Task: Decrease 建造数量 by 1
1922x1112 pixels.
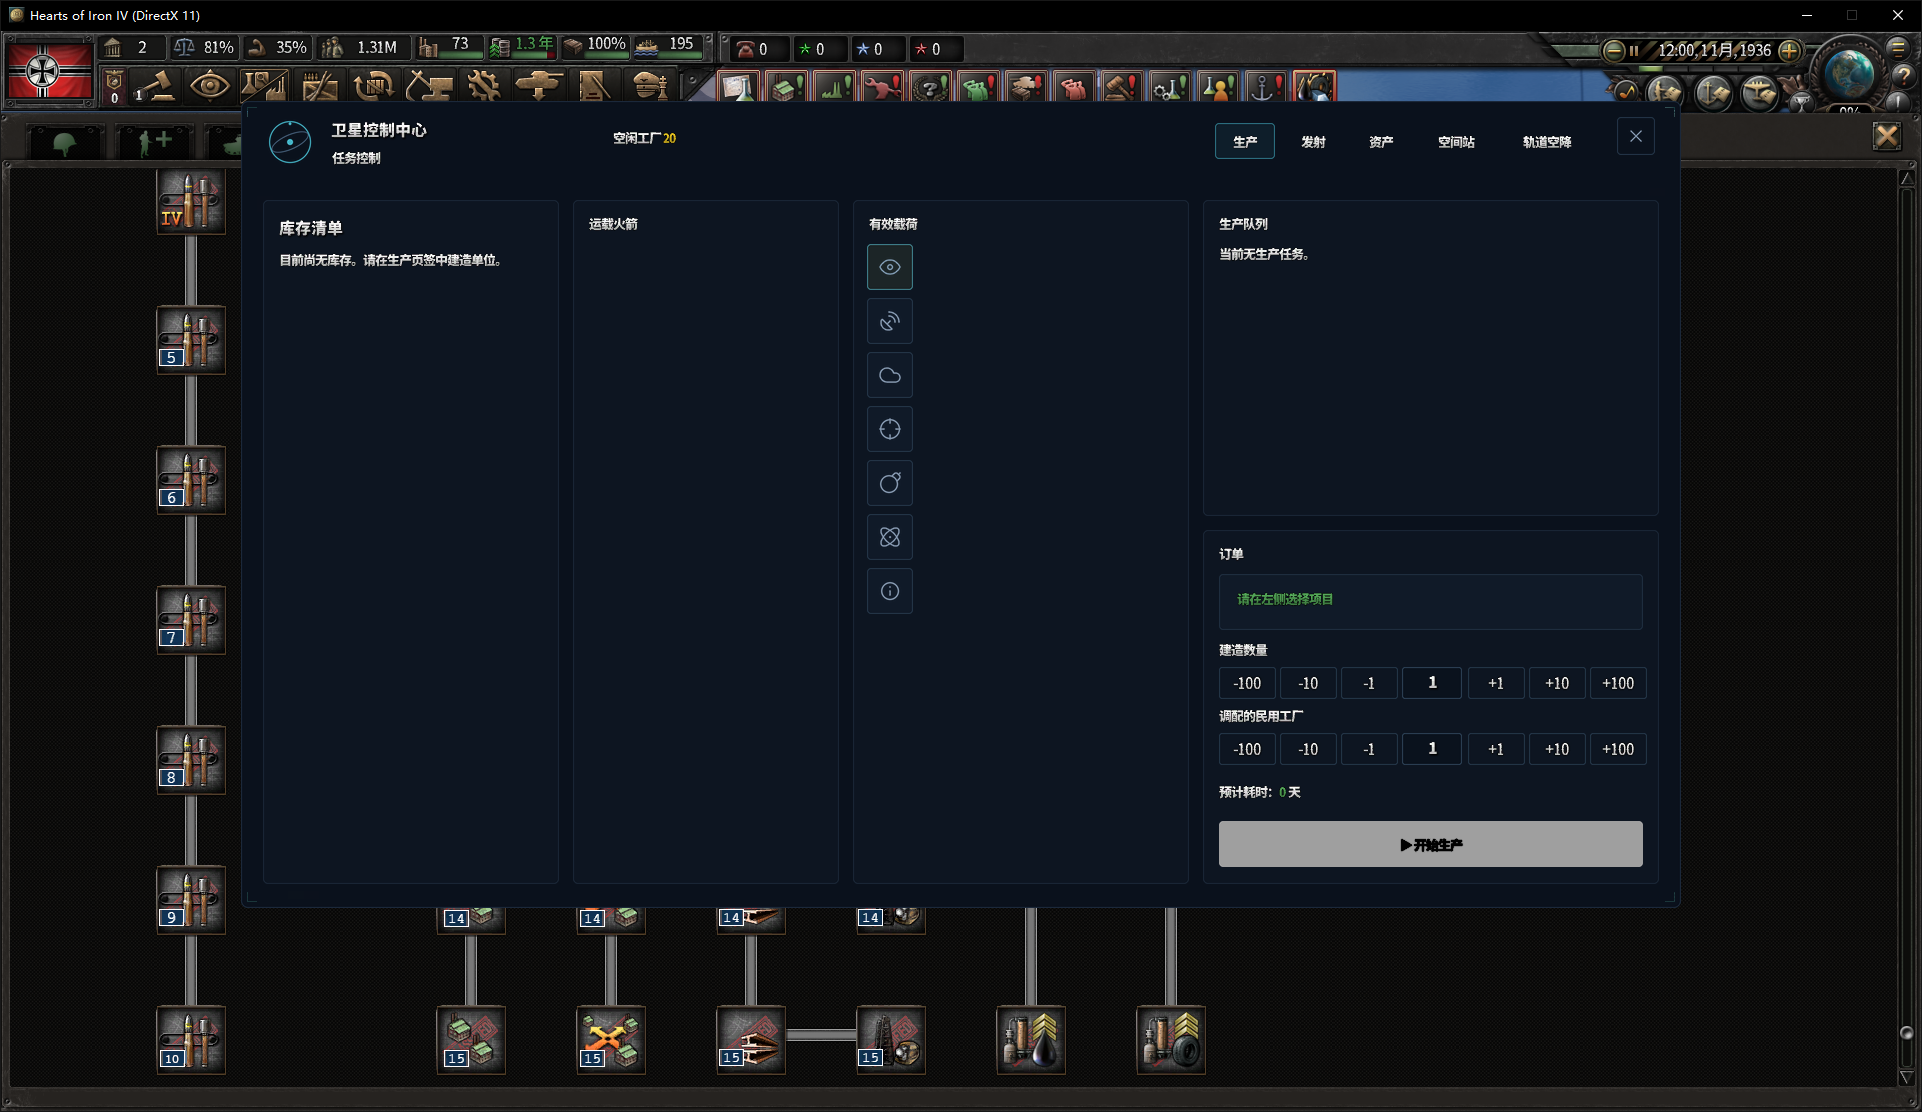Action: 1369,683
